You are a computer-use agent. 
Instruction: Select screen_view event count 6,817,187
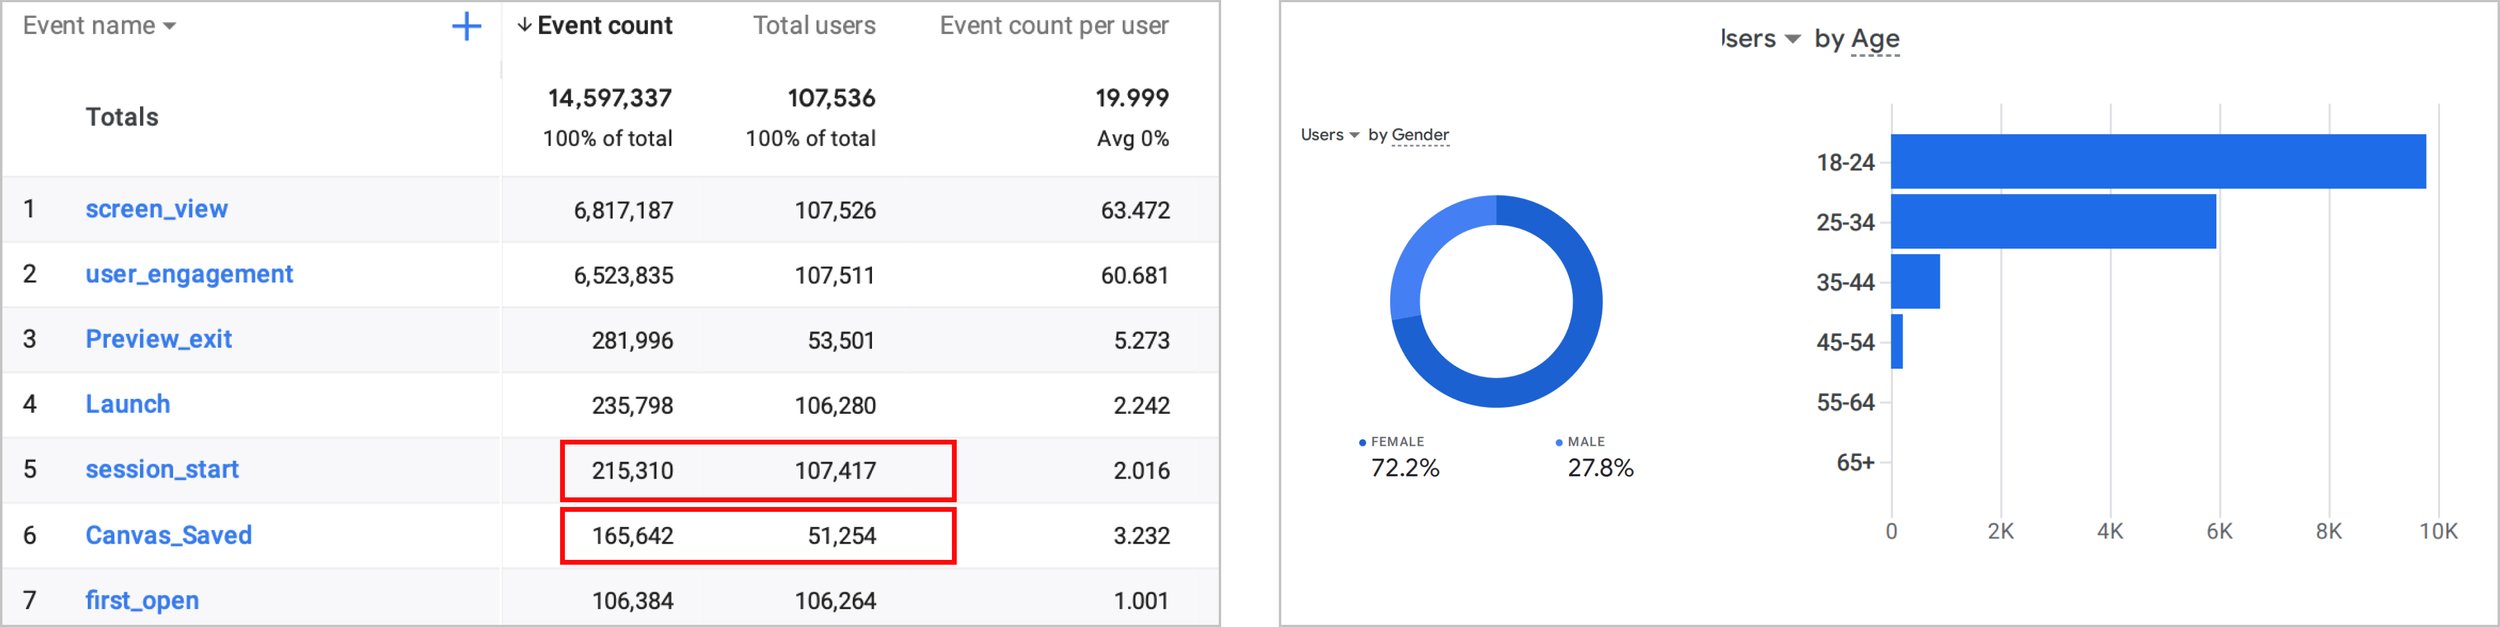tap(623, 210)
